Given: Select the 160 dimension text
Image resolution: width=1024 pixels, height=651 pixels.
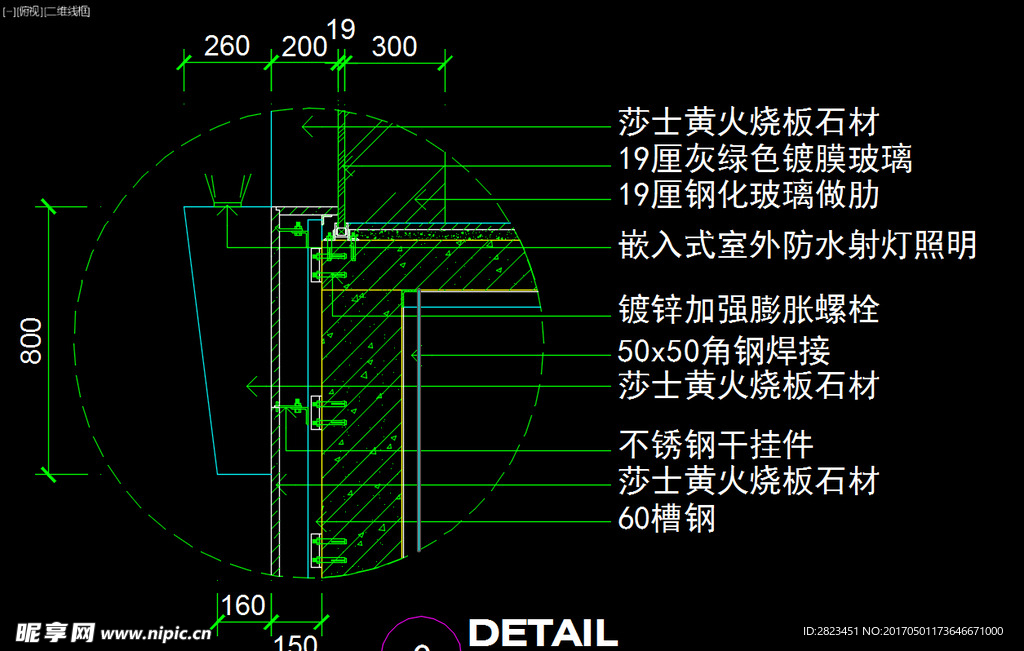Looking at the screenshot, I should click(243, 605).
